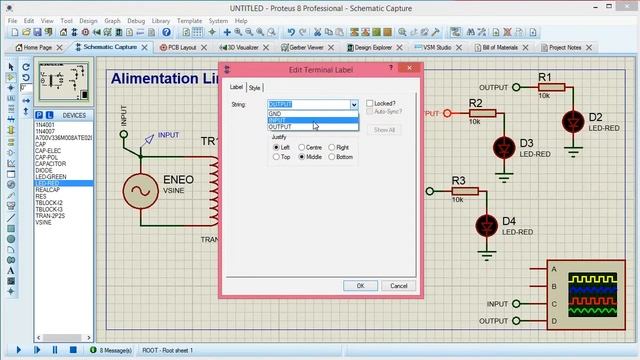Enable the Locked? checkbox
Image resolution: width=640 pixels, height=360 pixels.
pos(369,103)
